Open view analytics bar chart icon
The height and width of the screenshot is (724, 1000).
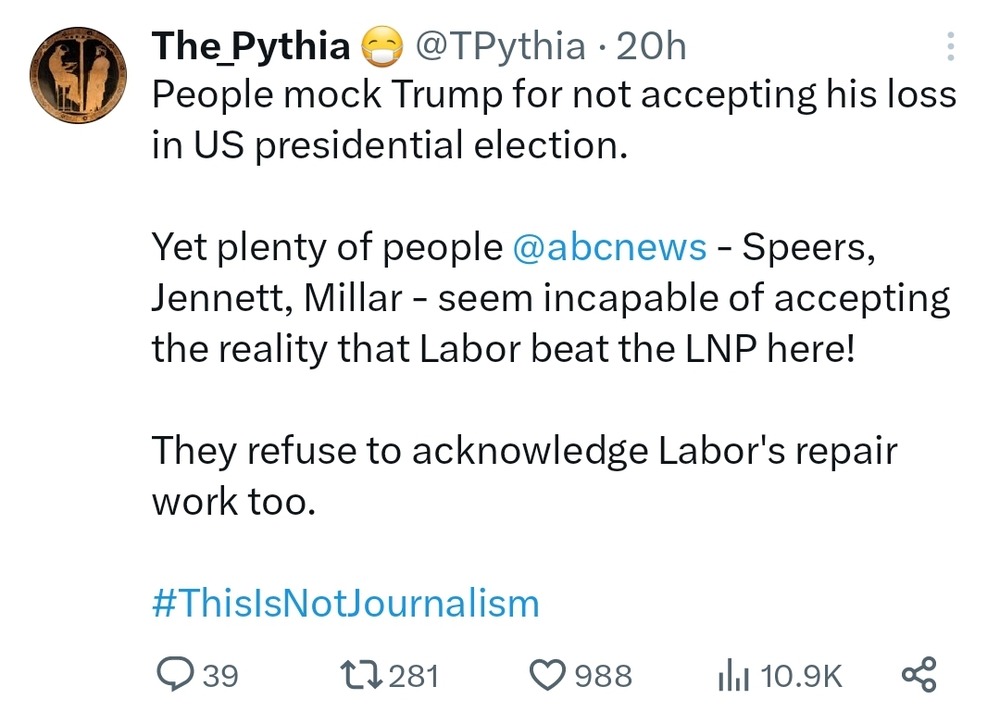731,676
